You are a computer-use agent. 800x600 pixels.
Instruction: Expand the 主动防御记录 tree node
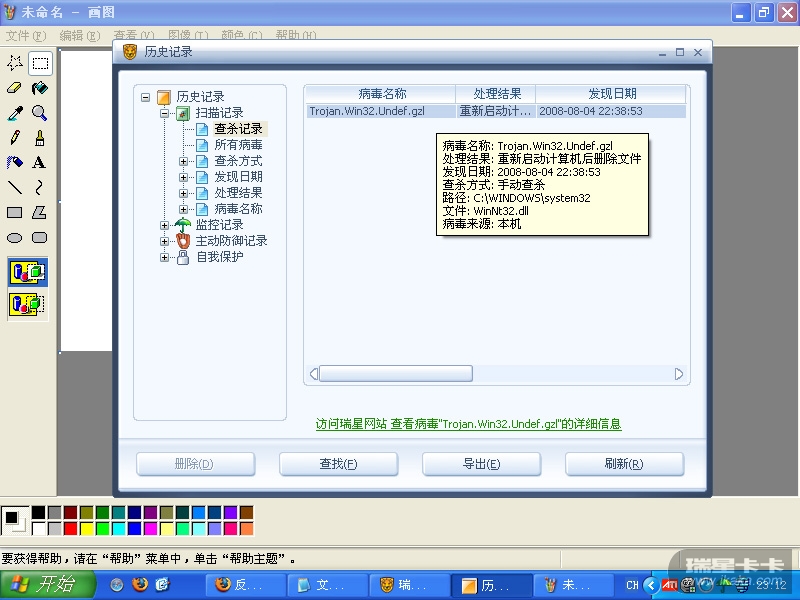pos(164,241)
